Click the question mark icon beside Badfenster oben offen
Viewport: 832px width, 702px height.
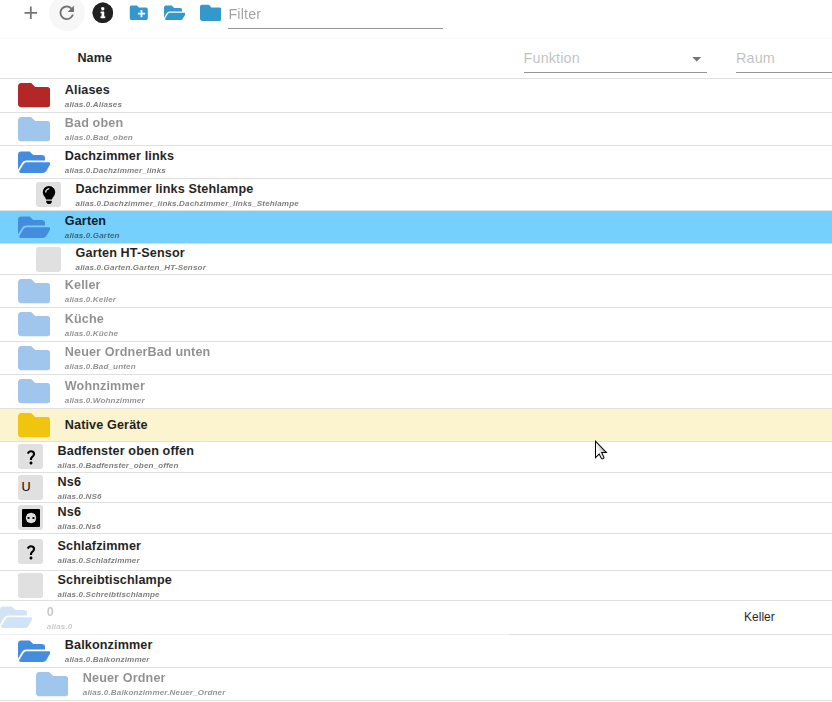[x=30, y=457]
